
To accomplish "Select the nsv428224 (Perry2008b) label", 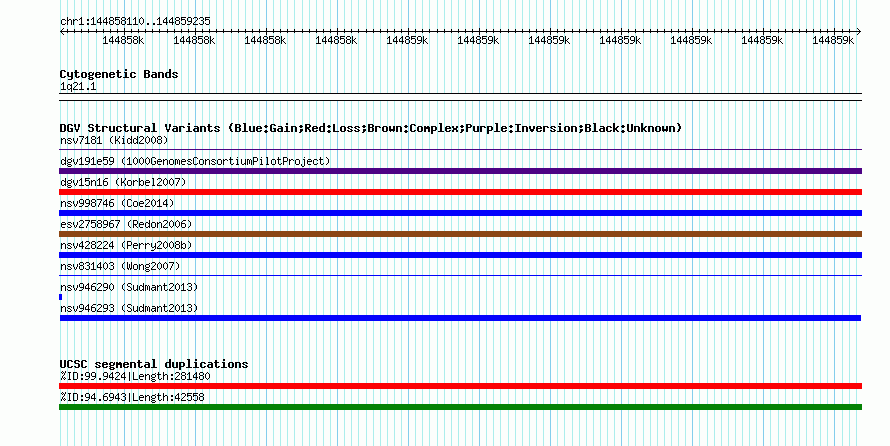I will pos(126,245).
